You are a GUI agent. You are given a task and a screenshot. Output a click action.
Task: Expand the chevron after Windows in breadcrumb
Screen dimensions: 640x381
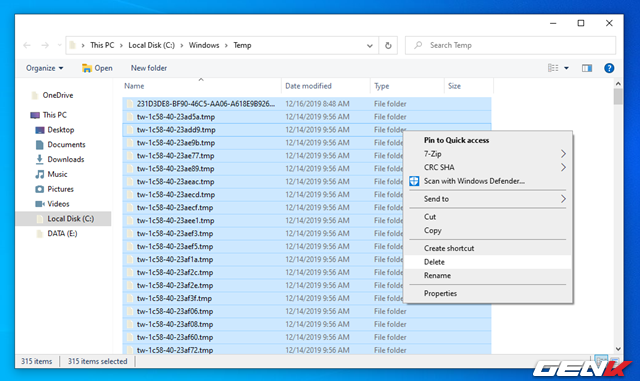tap(226, 45)
